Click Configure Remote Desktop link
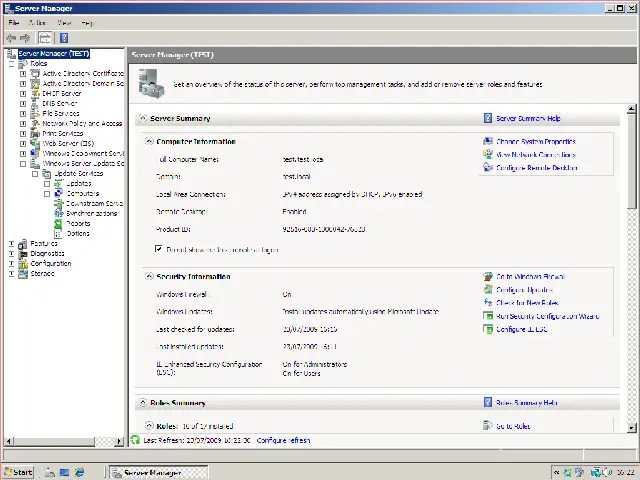Screen dimensions: 640x480 537,168
